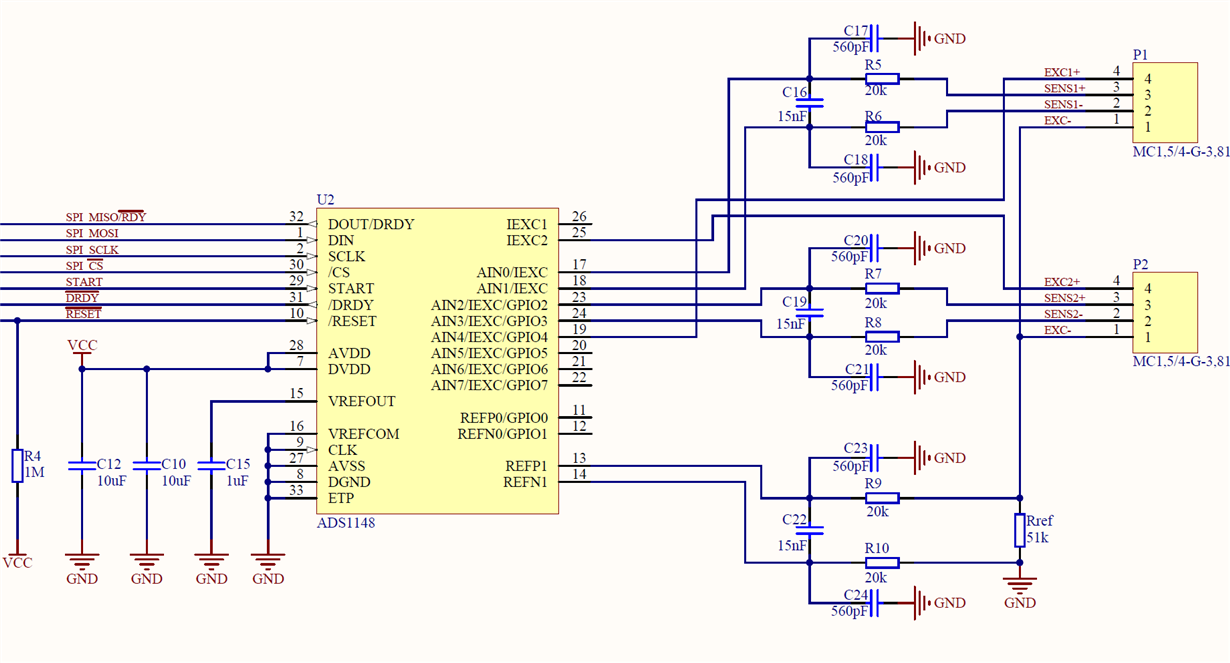Click the MC1,5/4-G-3,81 label under P1
1230x663 pixels.
[1180, 152]
